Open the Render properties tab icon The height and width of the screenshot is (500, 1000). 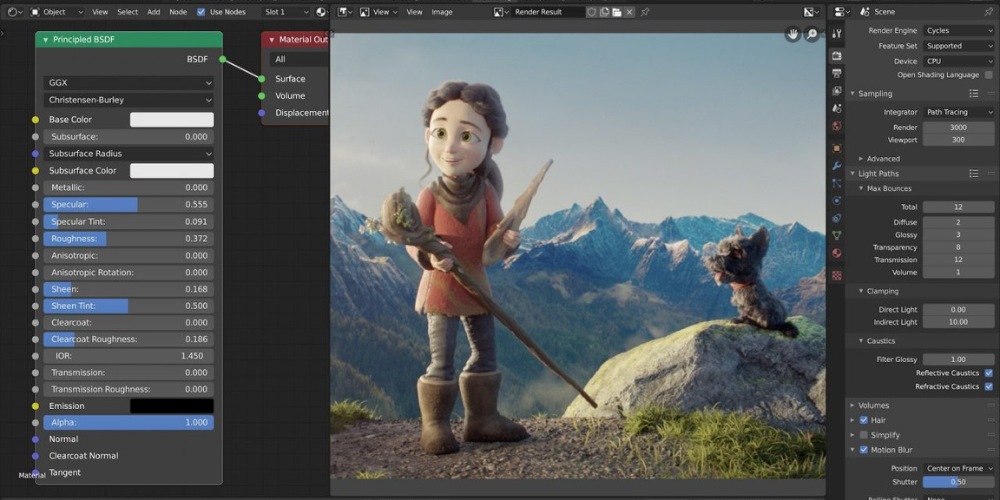point(836,55)
